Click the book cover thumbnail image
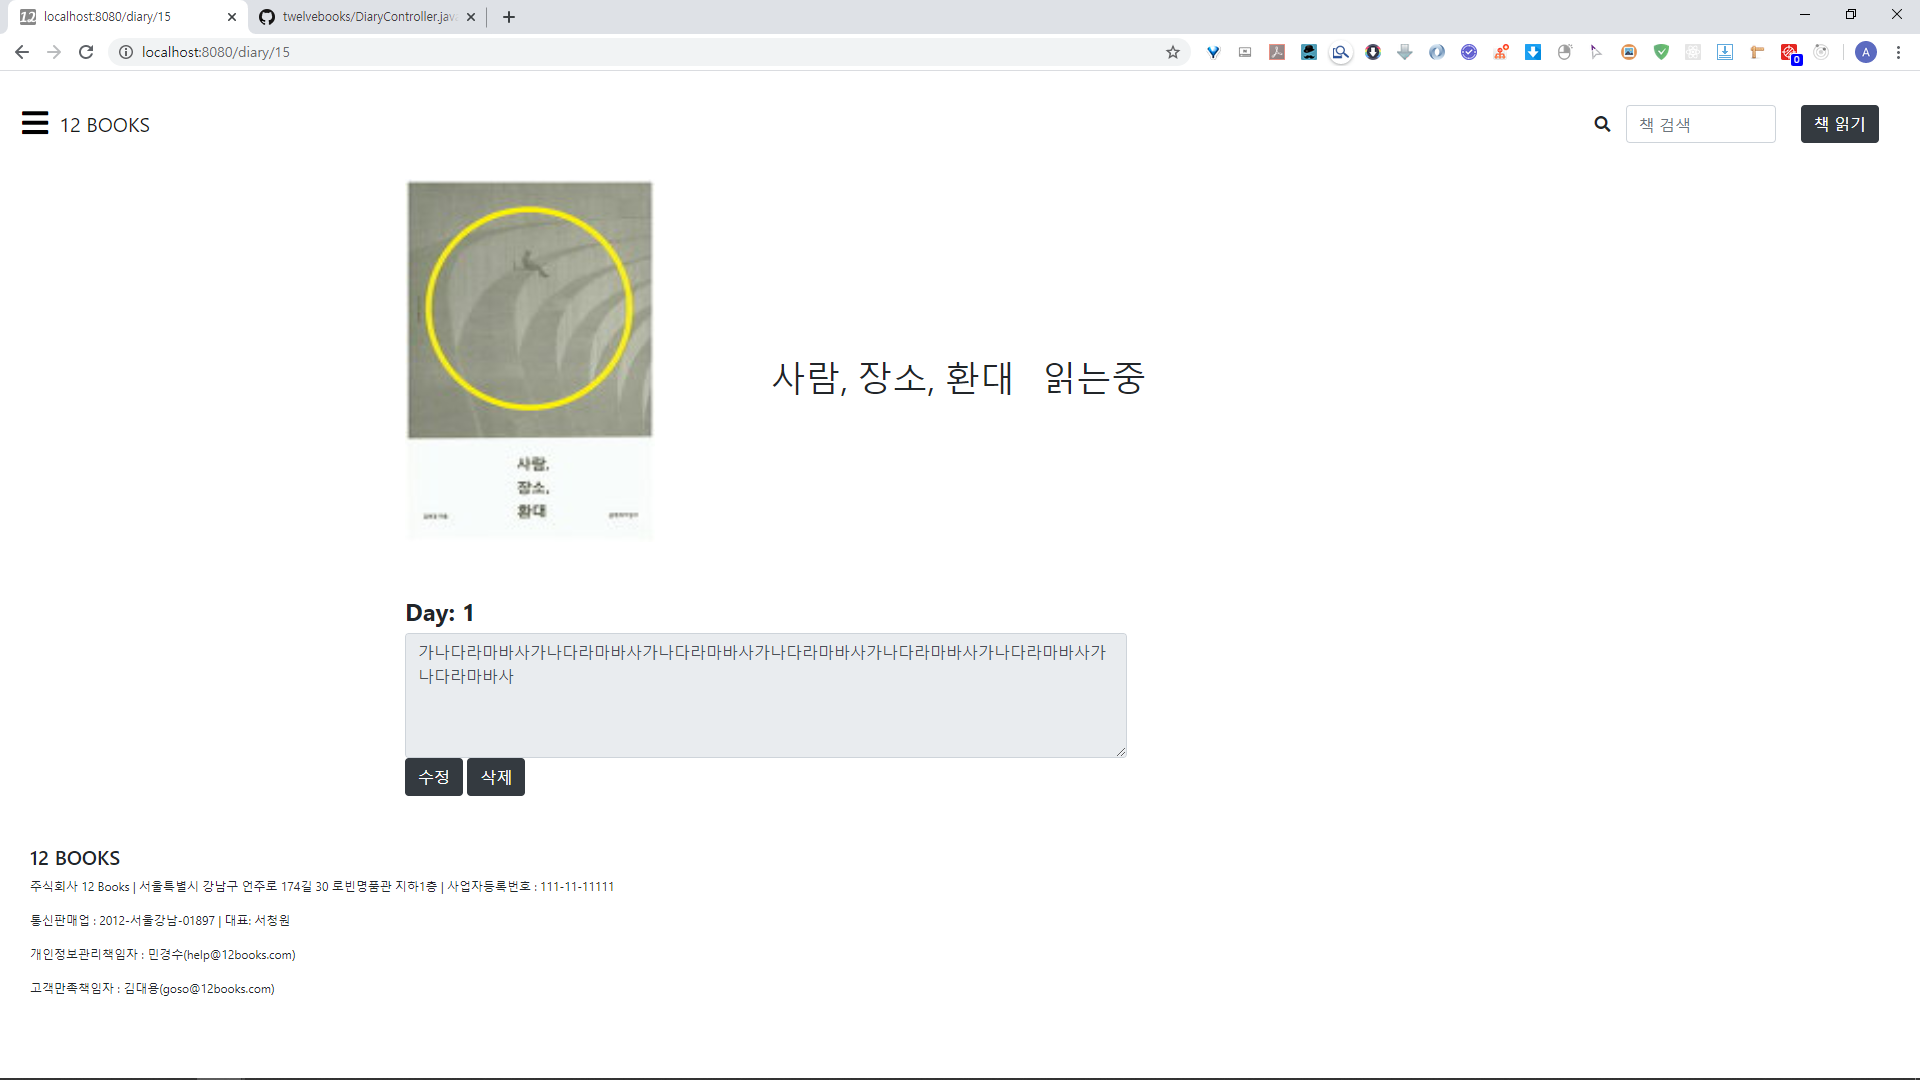Viewport: 1920px width, 1080px height. [x=529, y=360]
